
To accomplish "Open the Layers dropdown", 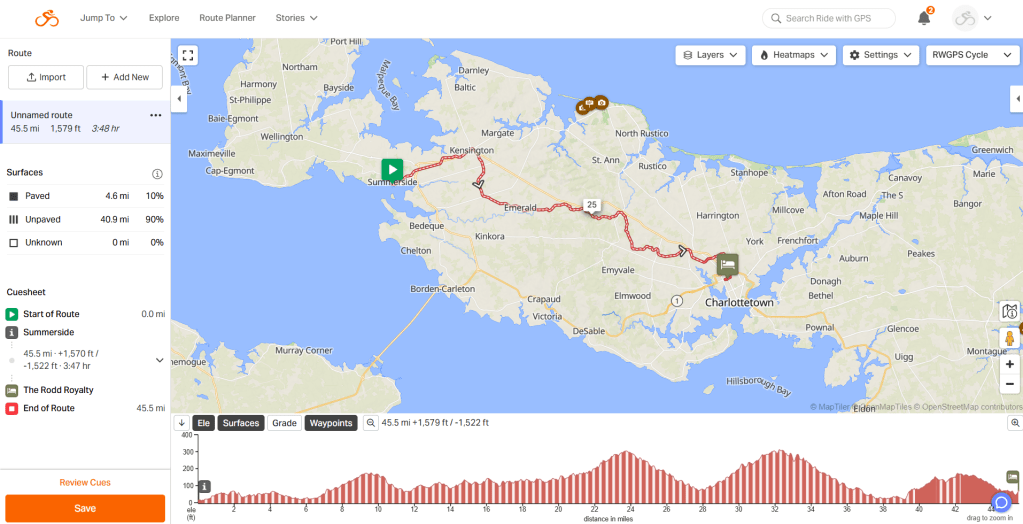I will (711, 55).
